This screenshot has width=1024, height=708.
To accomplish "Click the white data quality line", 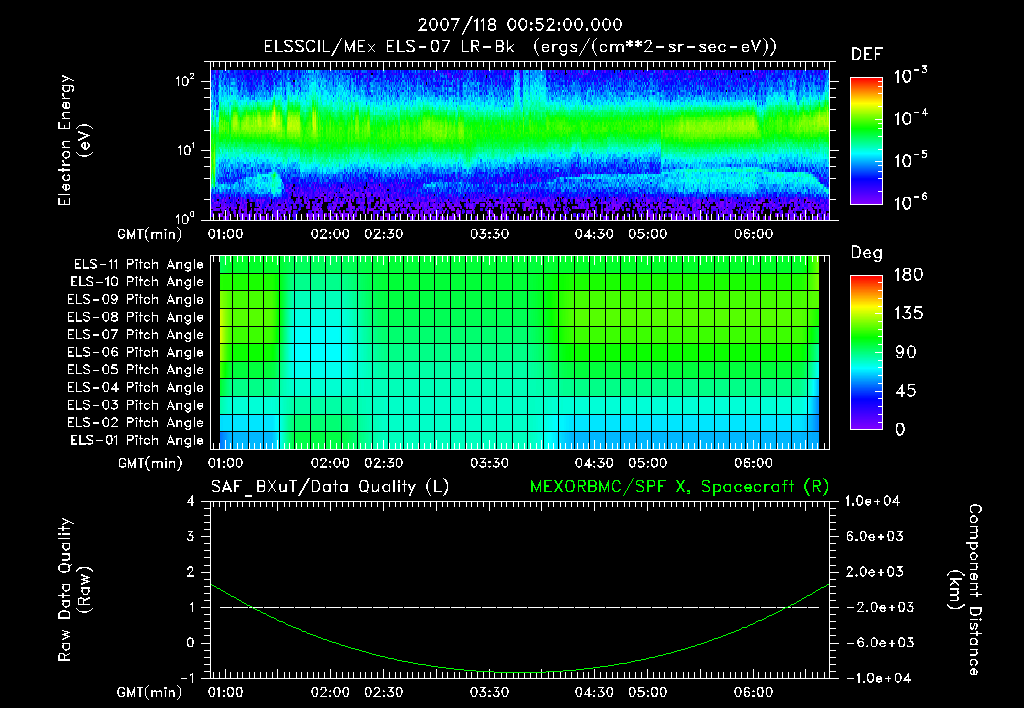I will pyautogui.click(x=520, y=607).
